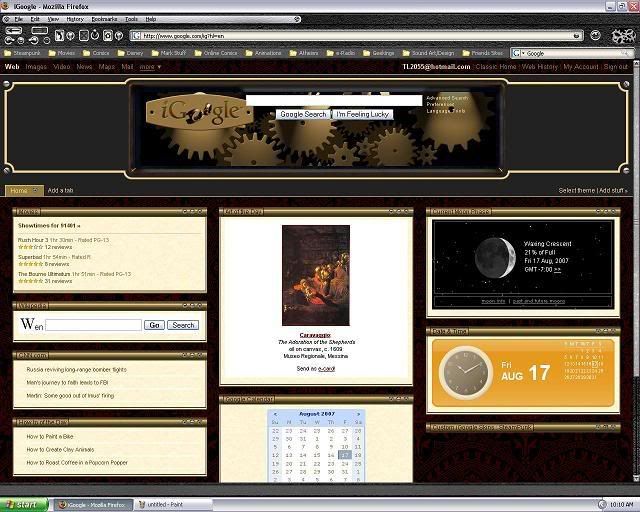Image resolution: width=640 pixels, height=512 pixels.
Task: Click the Wikipedia gadget Go button
Action: [154, 325]
